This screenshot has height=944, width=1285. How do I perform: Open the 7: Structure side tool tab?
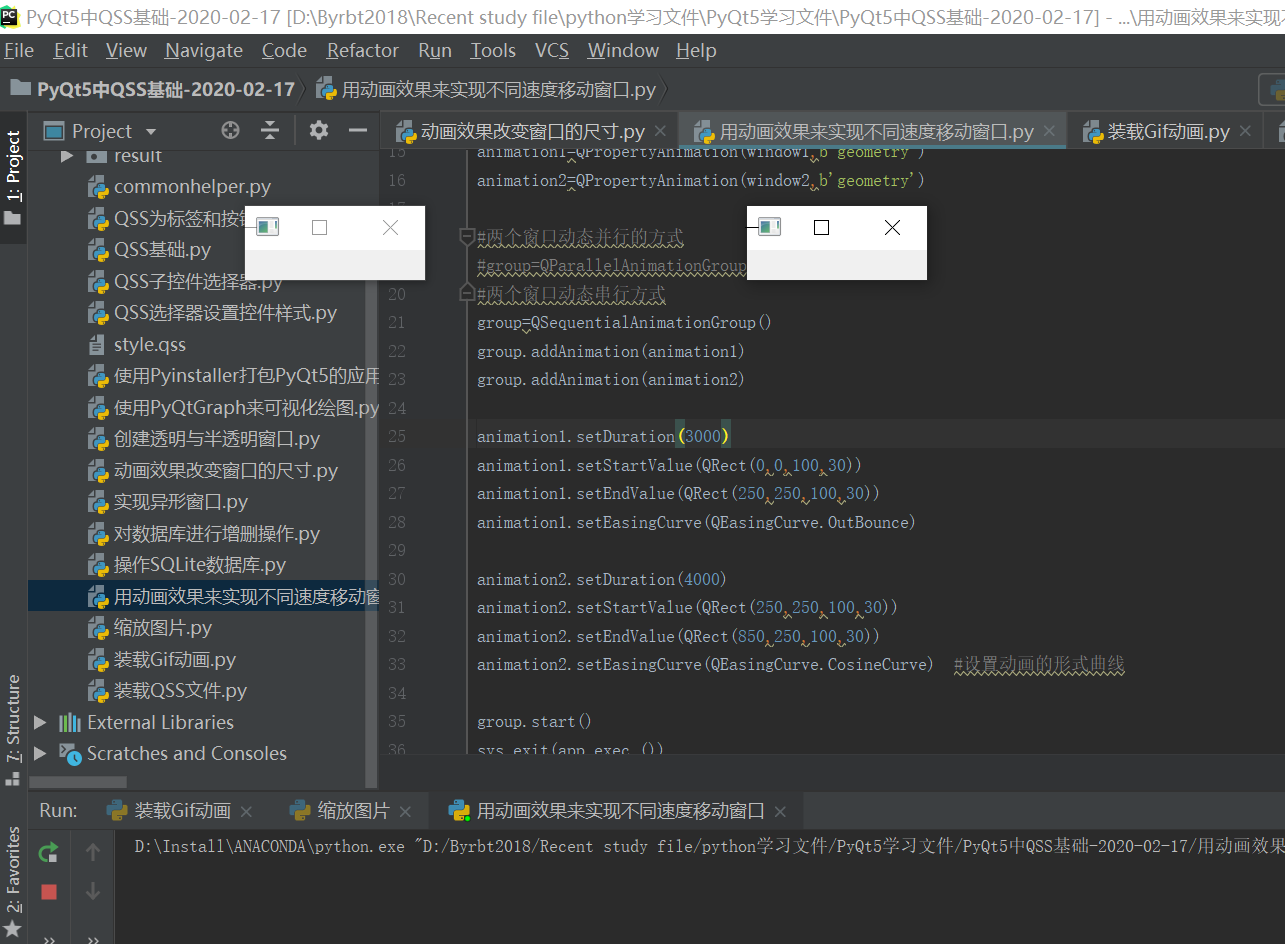tap(13, 720)
